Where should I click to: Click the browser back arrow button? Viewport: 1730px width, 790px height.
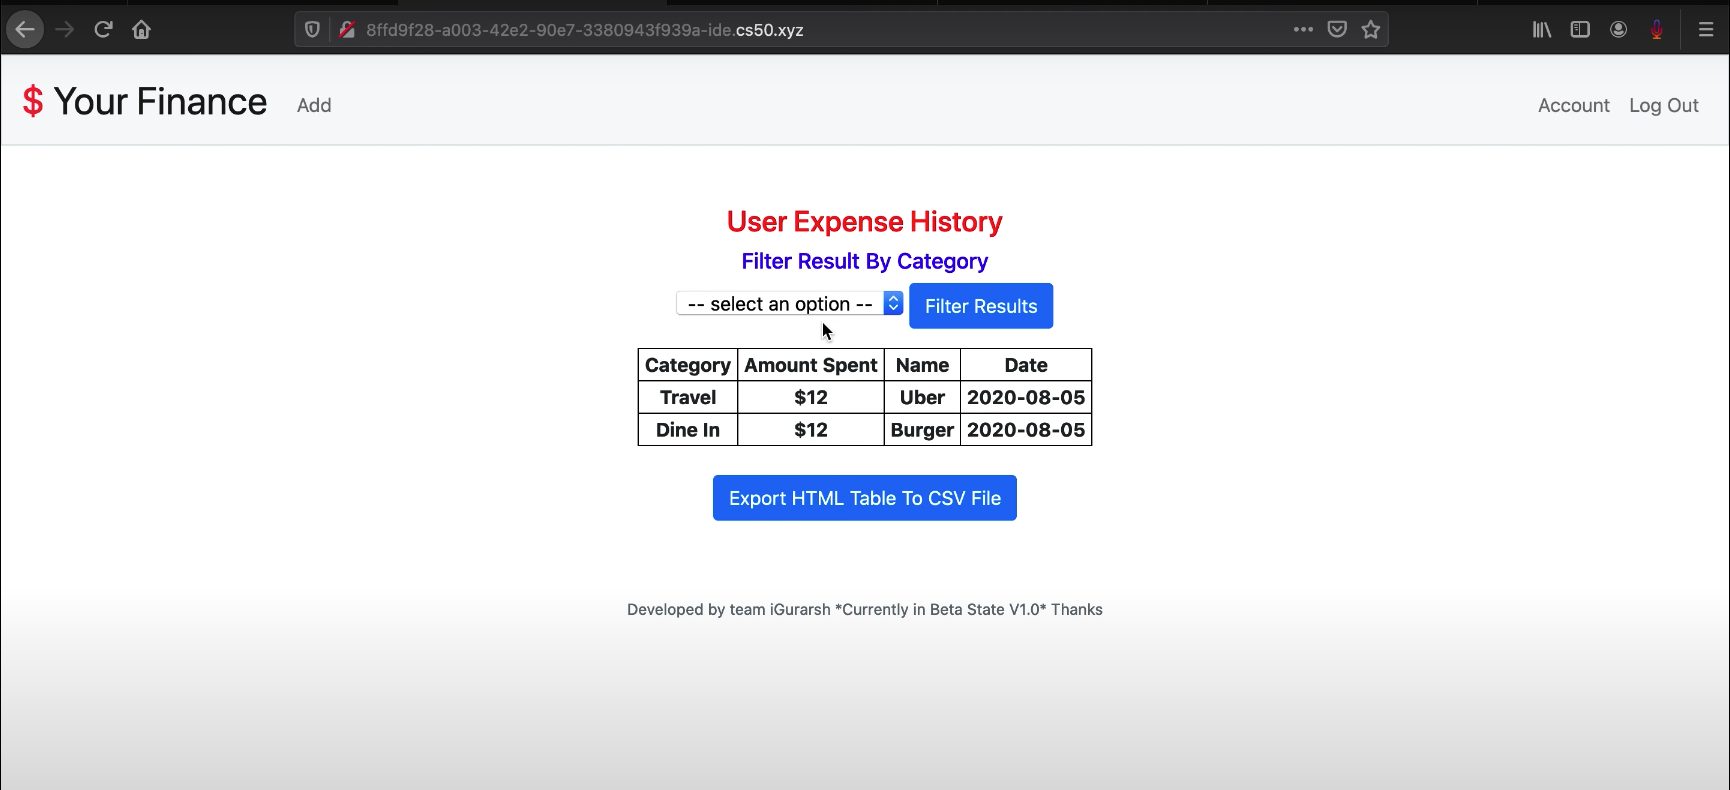25,30
